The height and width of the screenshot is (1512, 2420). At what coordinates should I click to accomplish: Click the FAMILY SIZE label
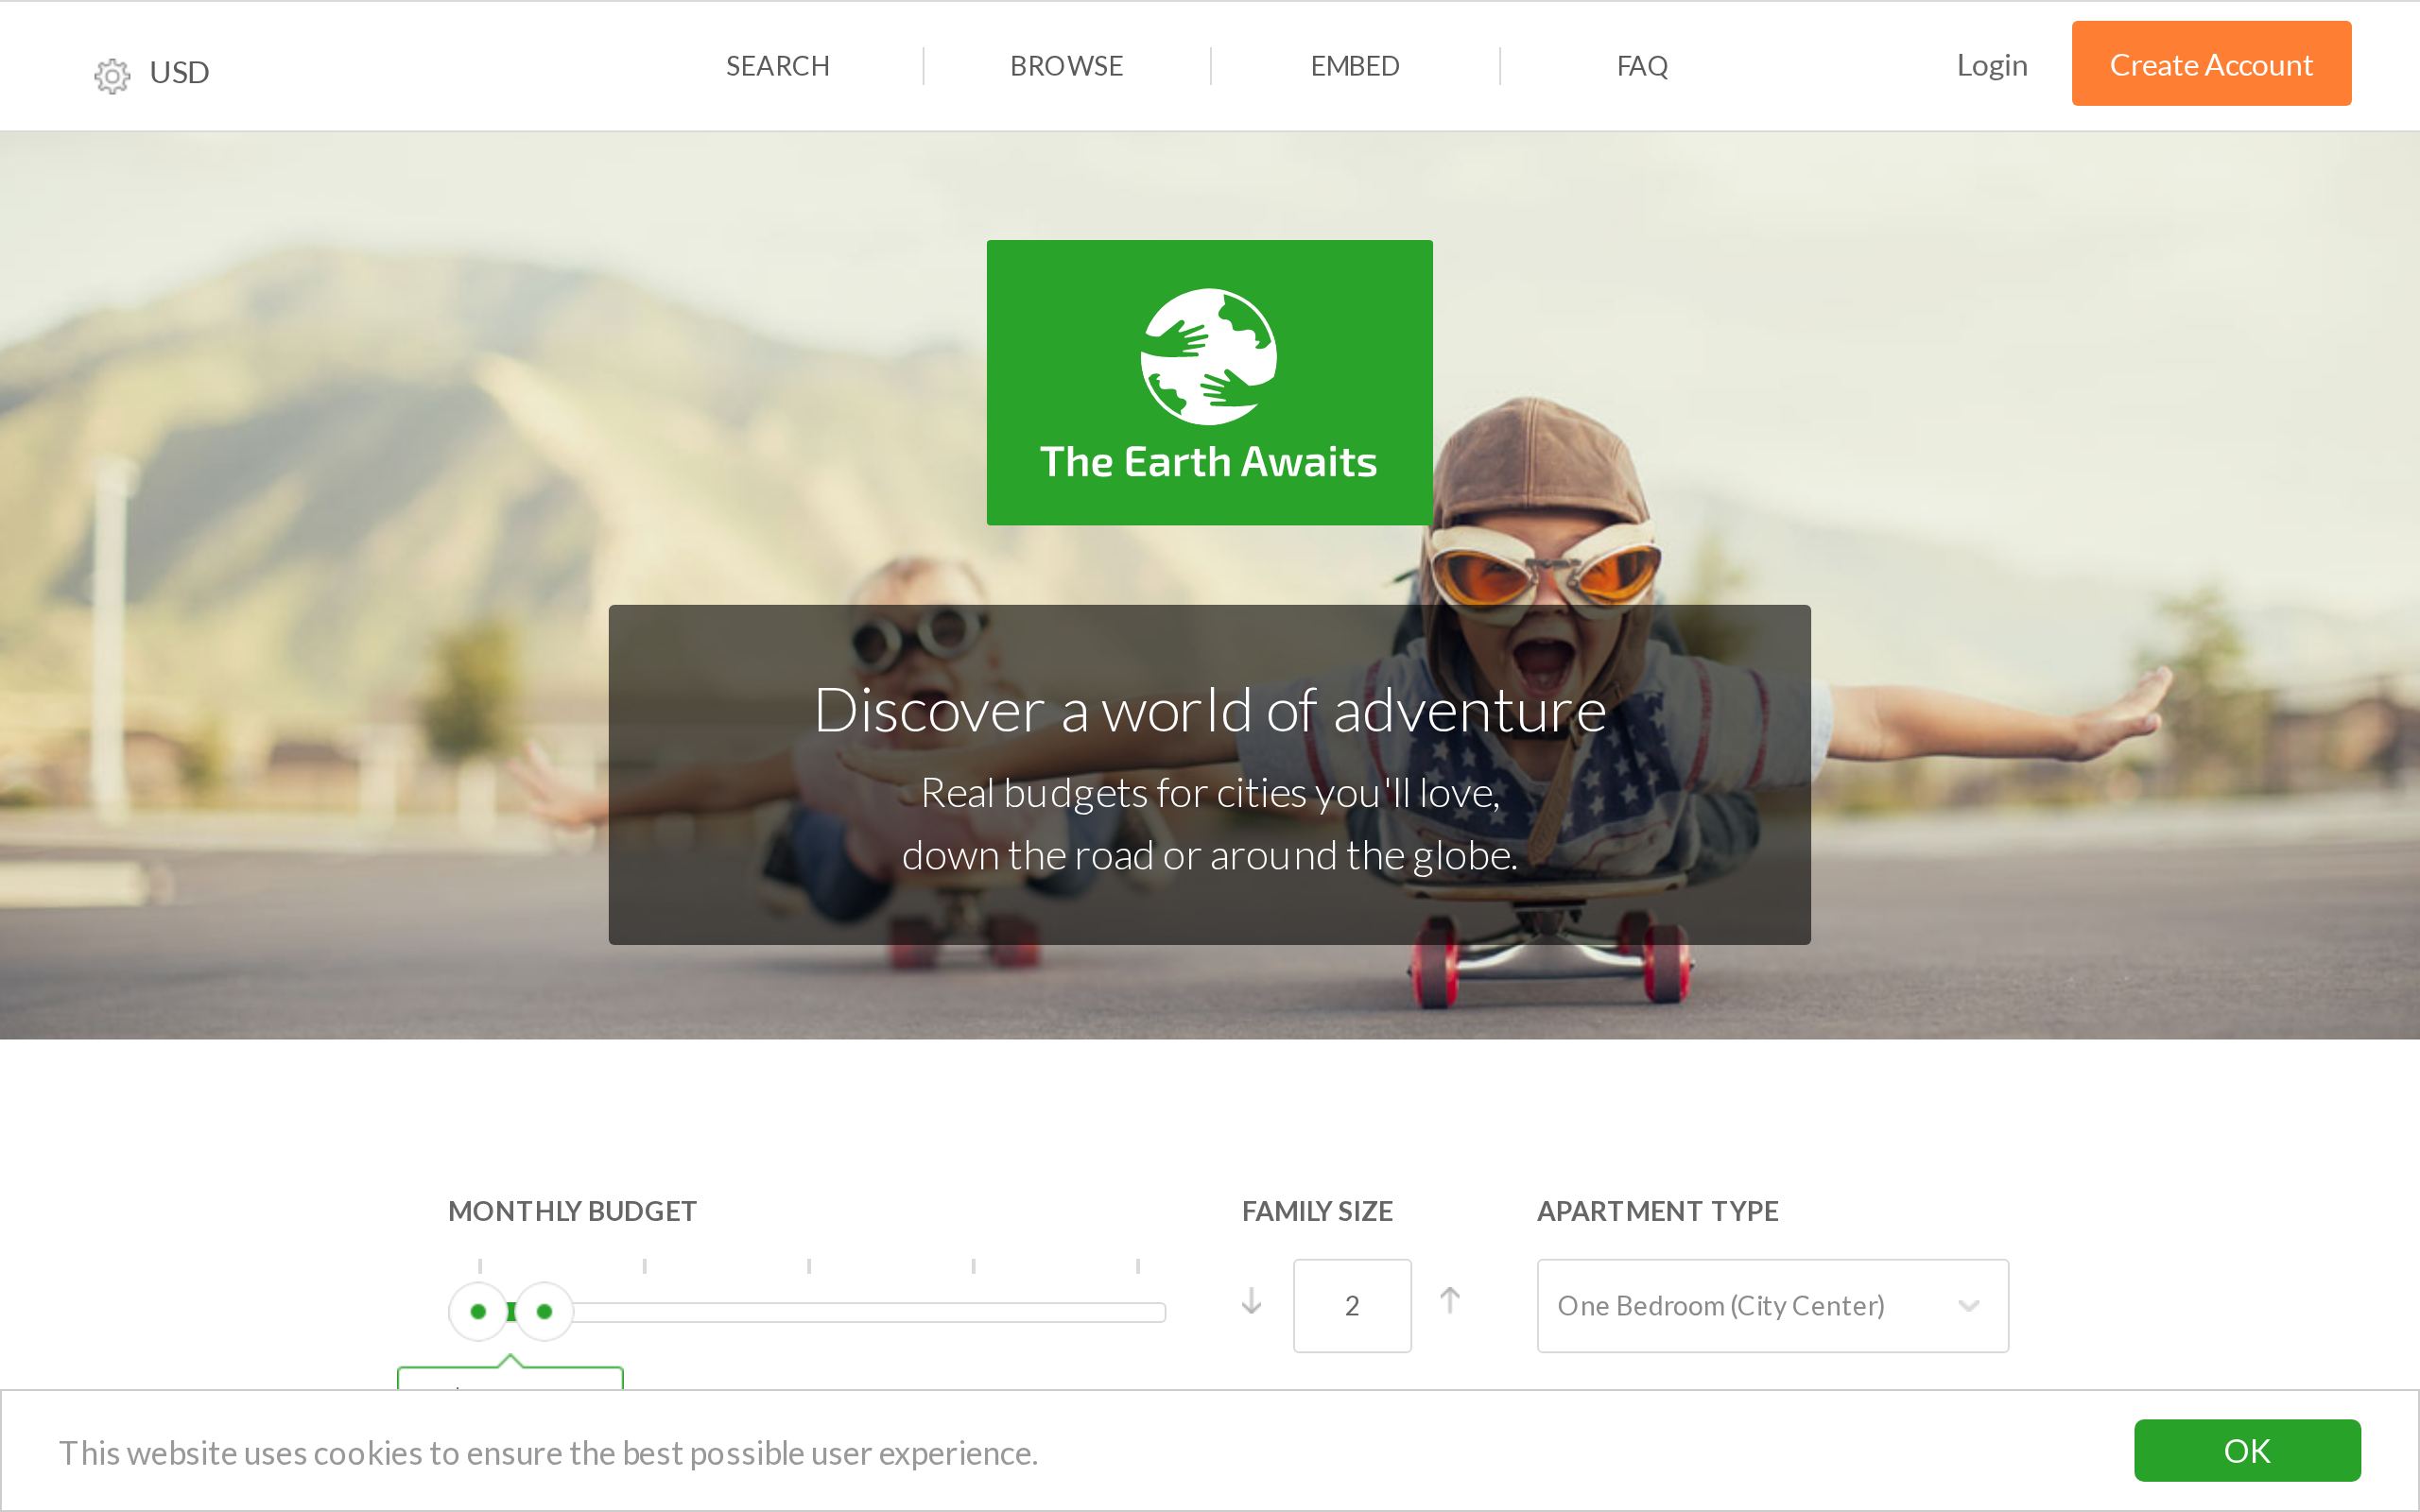coord(1317,1211)
